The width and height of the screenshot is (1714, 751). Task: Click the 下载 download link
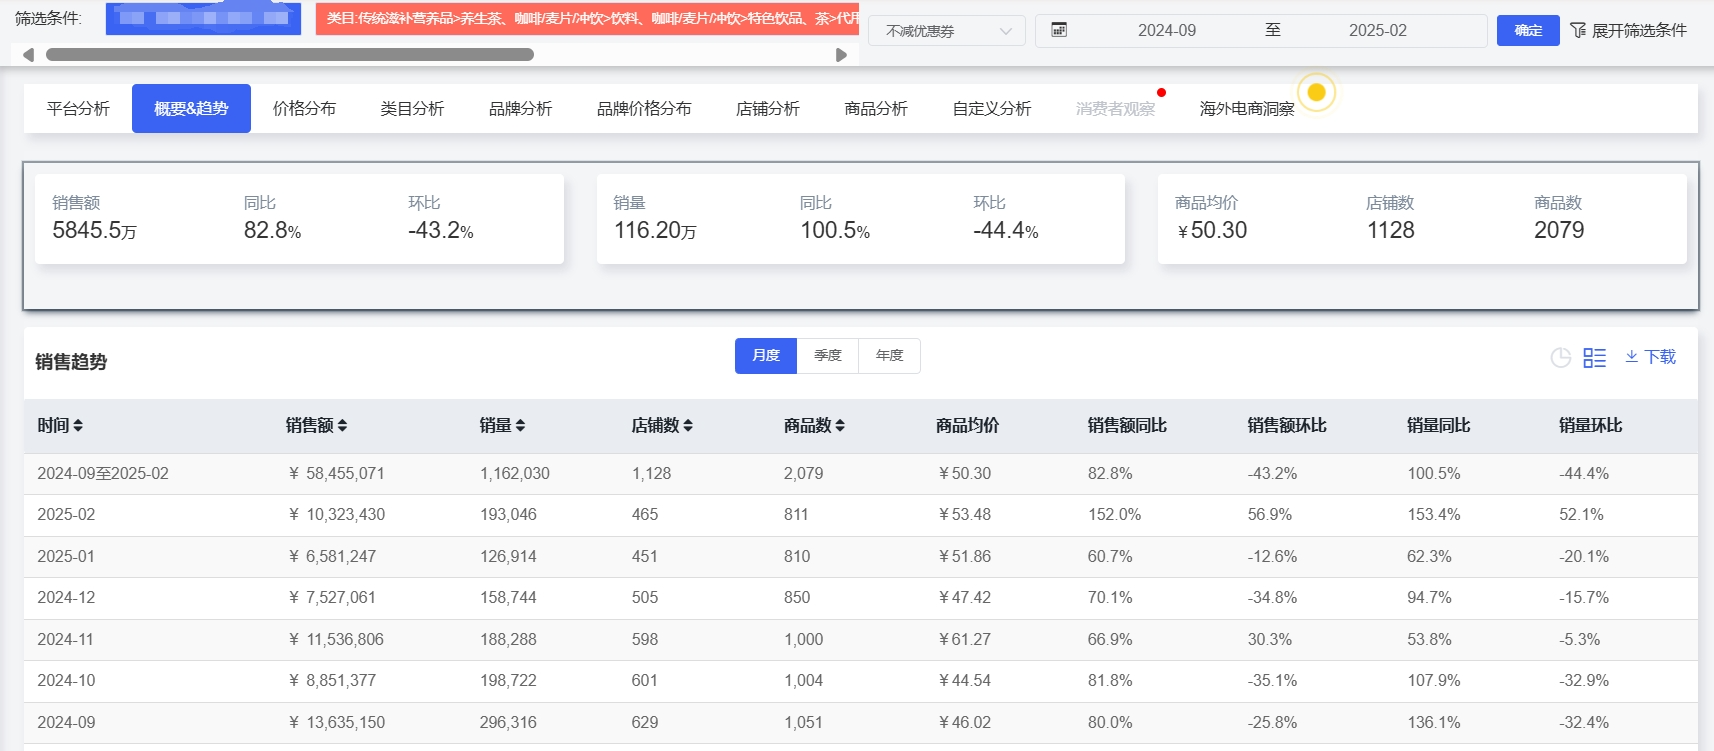(x=1660, y=357)
